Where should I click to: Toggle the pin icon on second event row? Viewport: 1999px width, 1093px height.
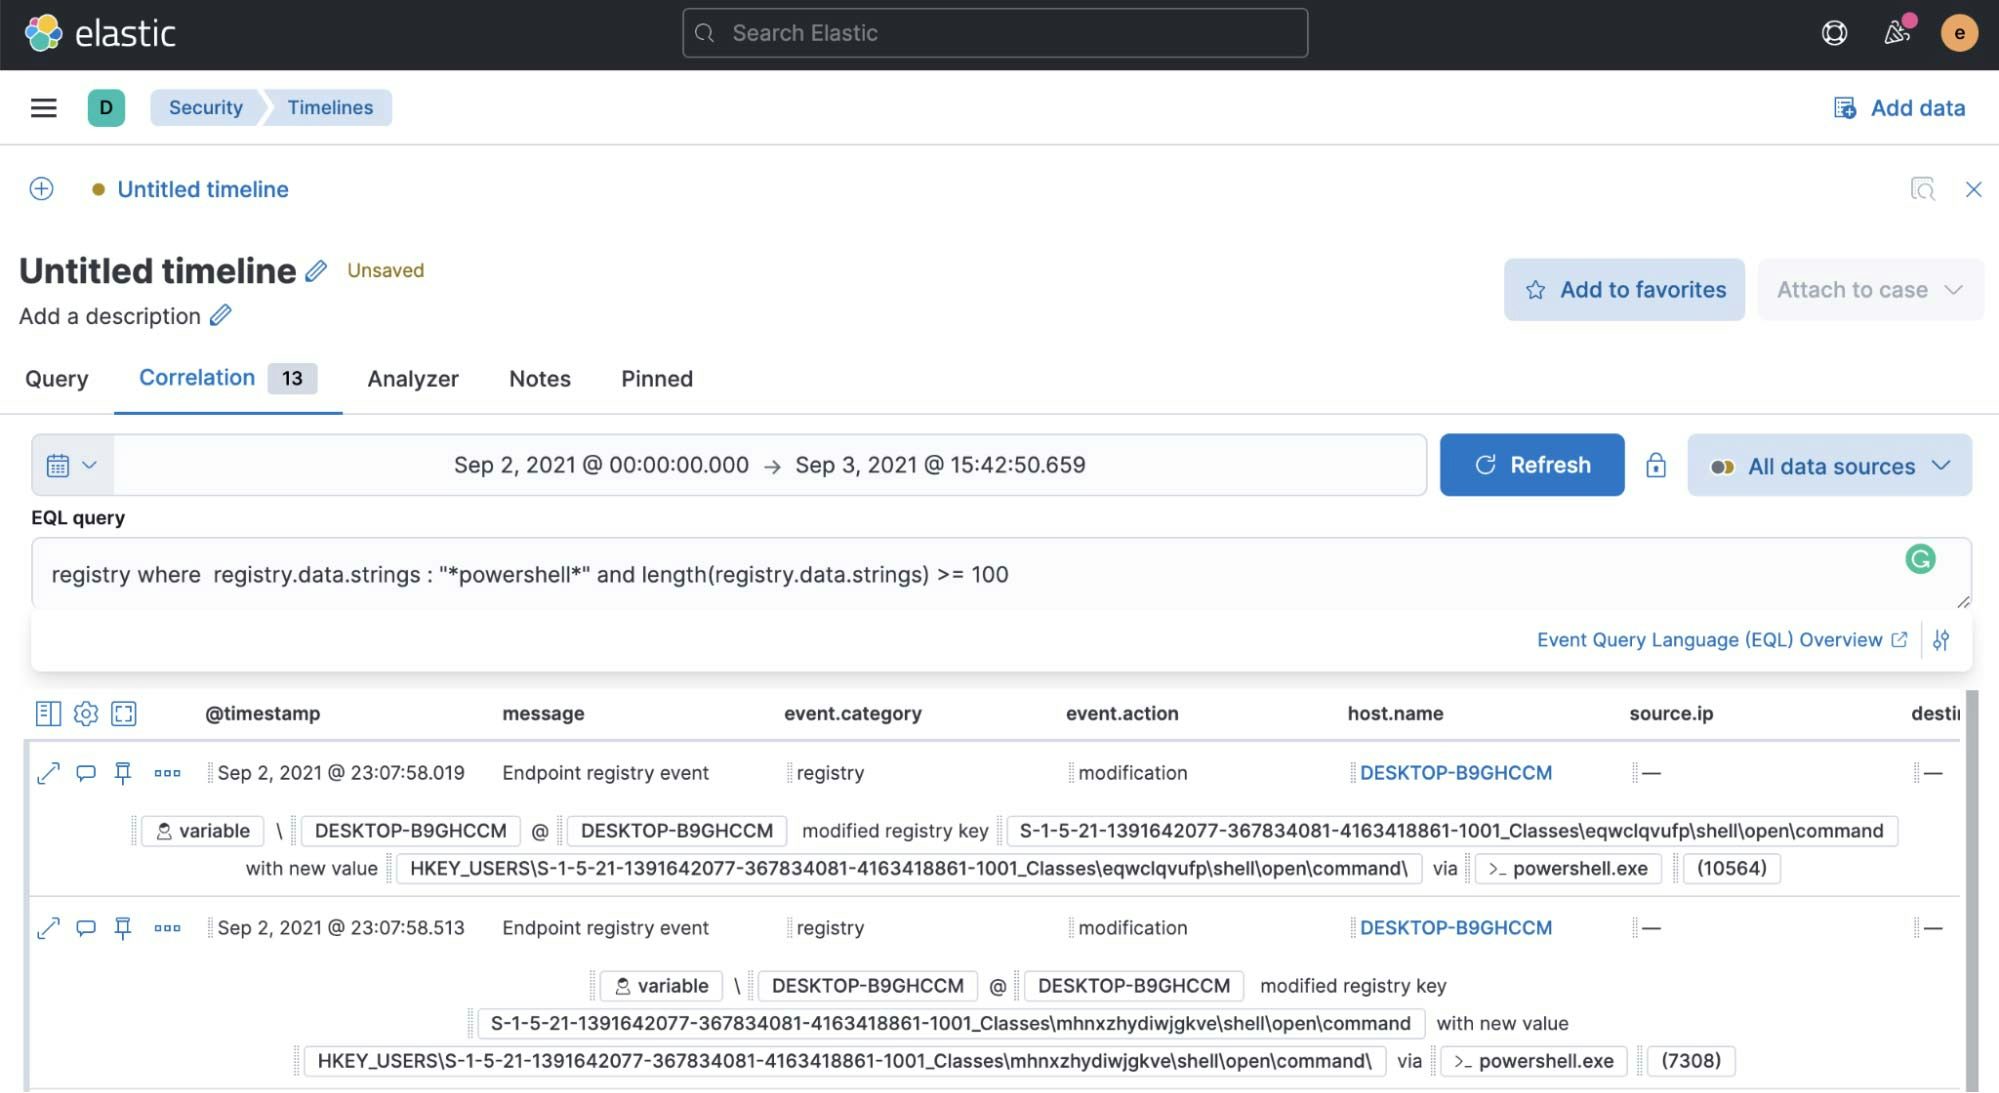click(x=124, y=927)
